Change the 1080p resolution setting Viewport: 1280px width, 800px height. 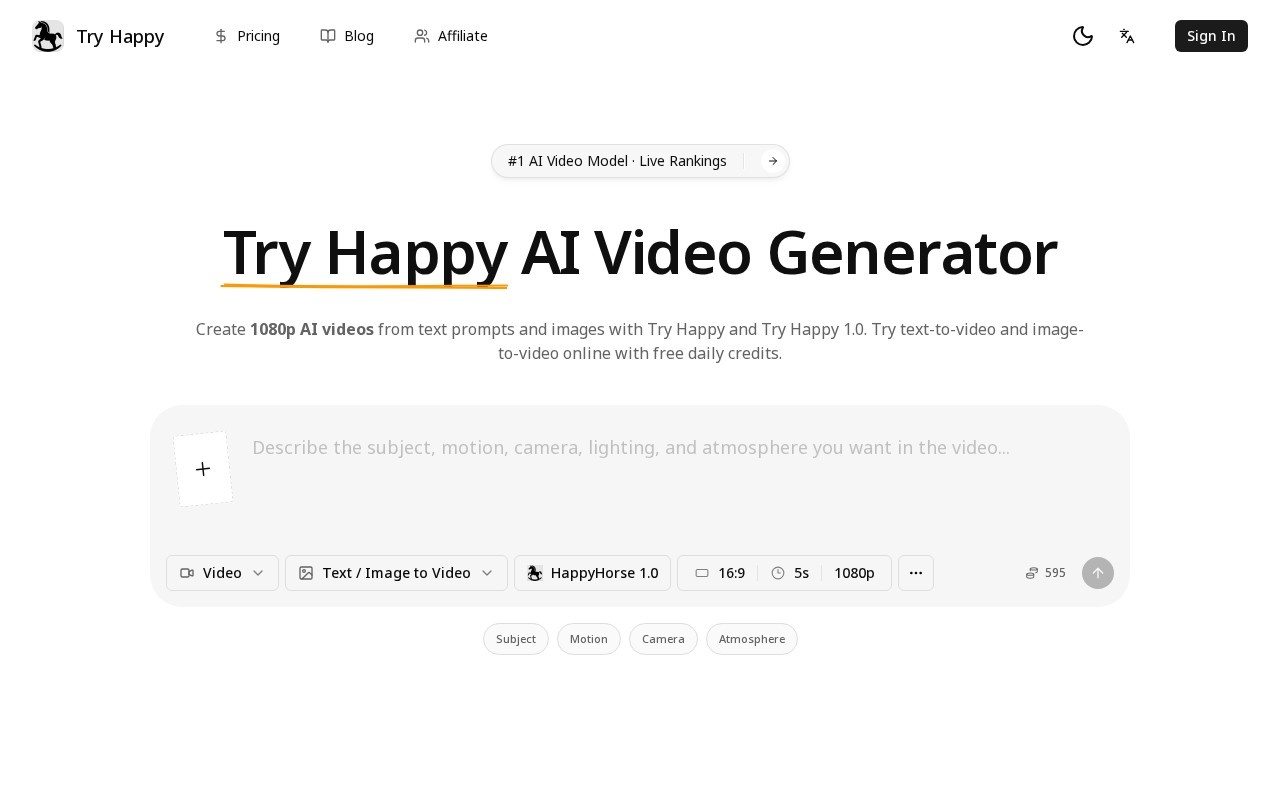click(854, 573)
